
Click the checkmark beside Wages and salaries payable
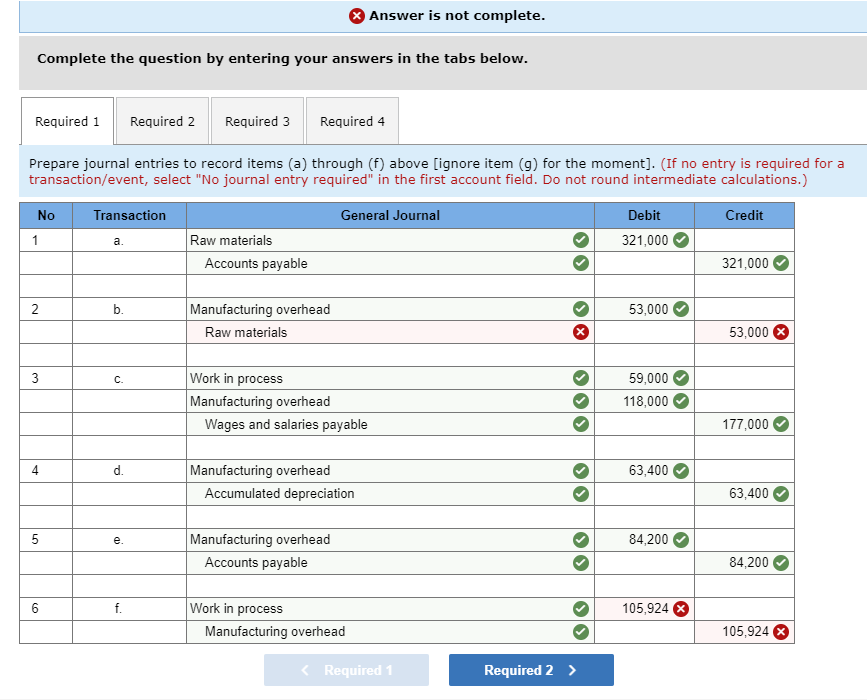tap(580, 424)
